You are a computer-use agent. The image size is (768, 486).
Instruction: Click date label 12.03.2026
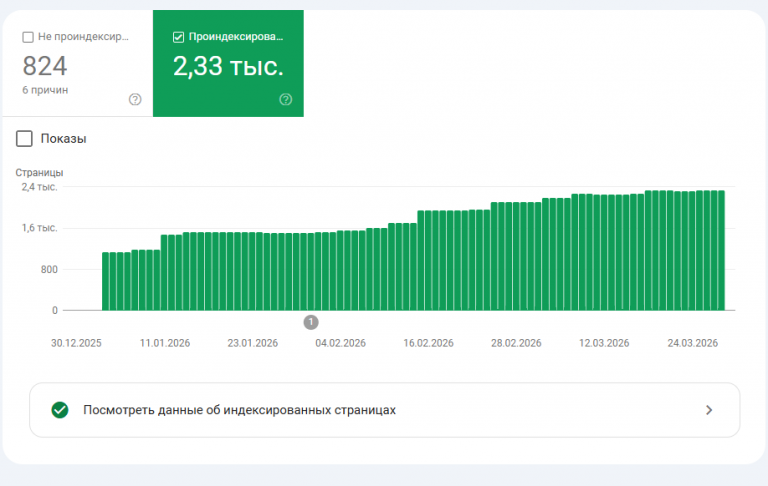click(604, 343)
